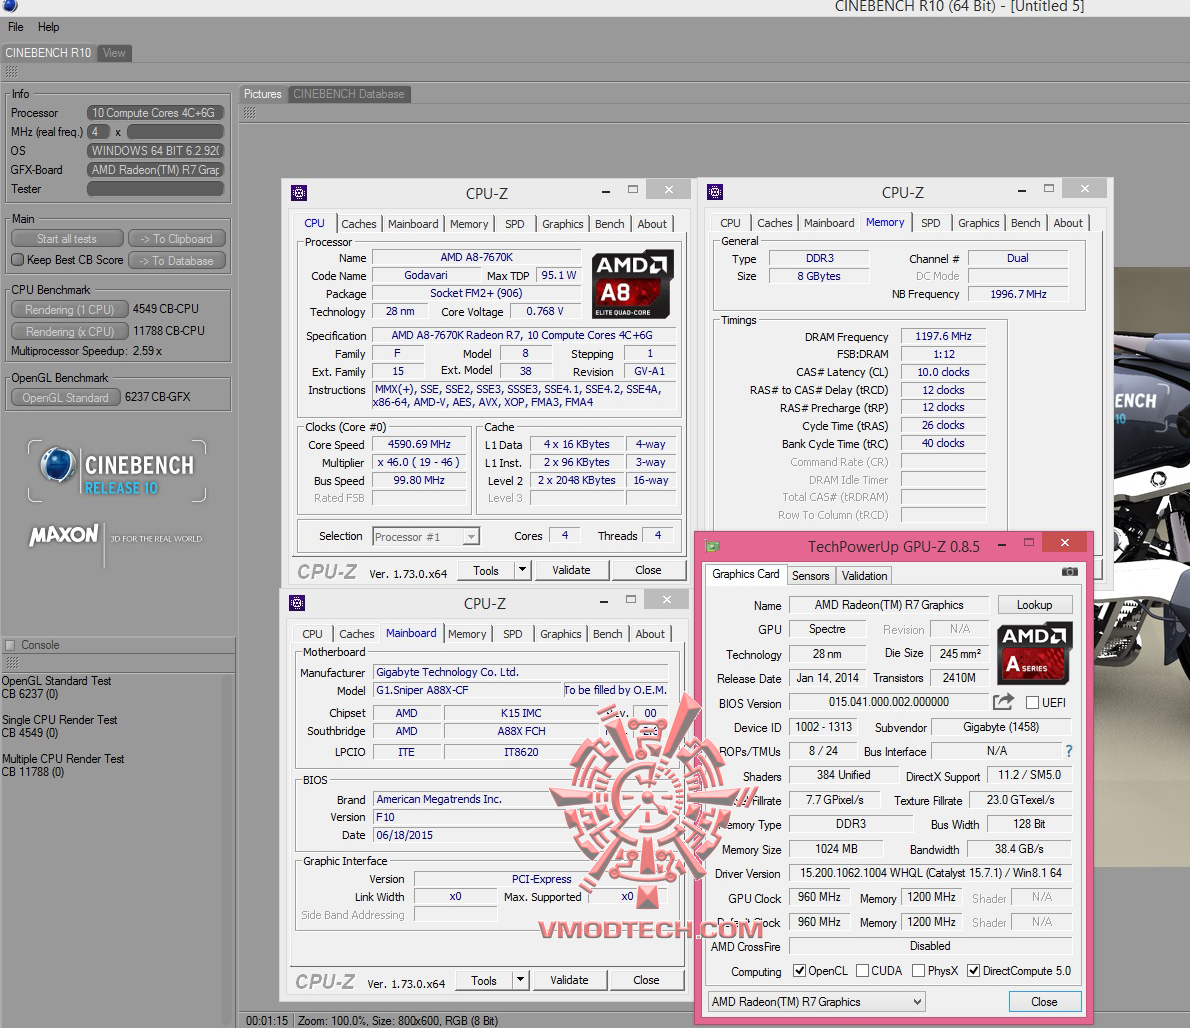Click the Console panel grip handle
Screen dimensions: 1190x1028
coord(11,662)
